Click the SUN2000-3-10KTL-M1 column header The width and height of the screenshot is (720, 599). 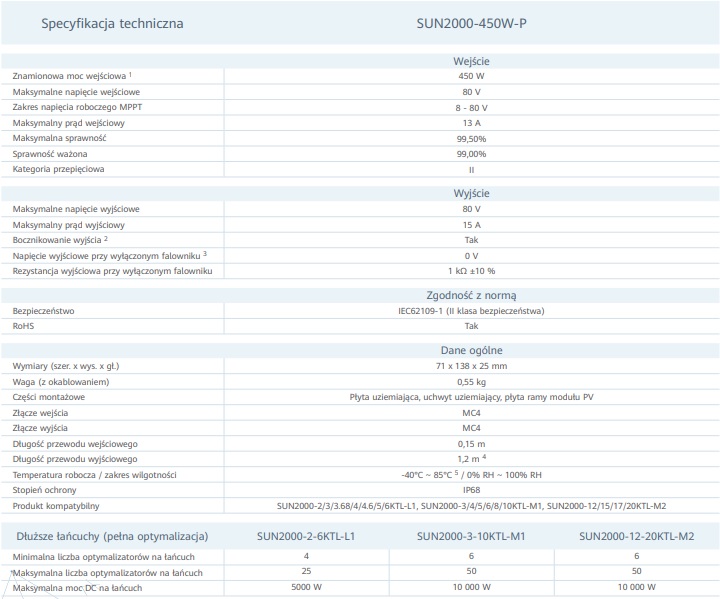[x=471, y=536]
